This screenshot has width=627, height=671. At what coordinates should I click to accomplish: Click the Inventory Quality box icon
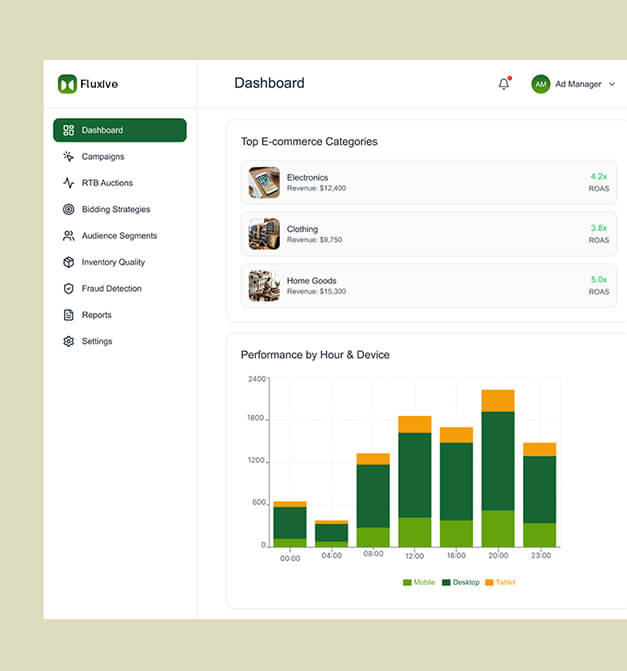click(68, 262)
